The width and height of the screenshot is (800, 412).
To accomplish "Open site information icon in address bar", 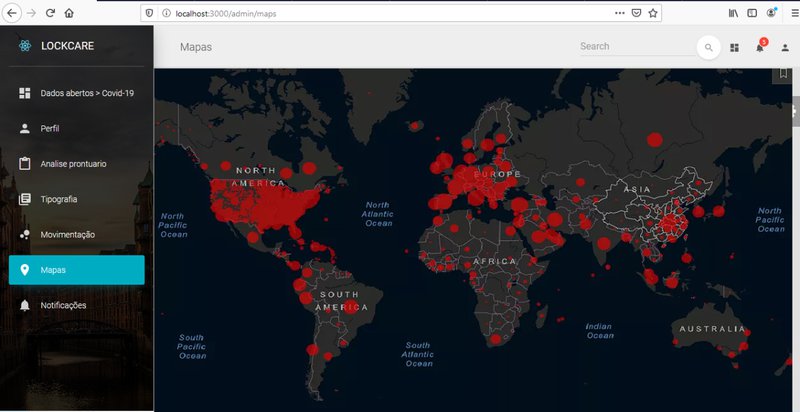I will coord(166,13).
